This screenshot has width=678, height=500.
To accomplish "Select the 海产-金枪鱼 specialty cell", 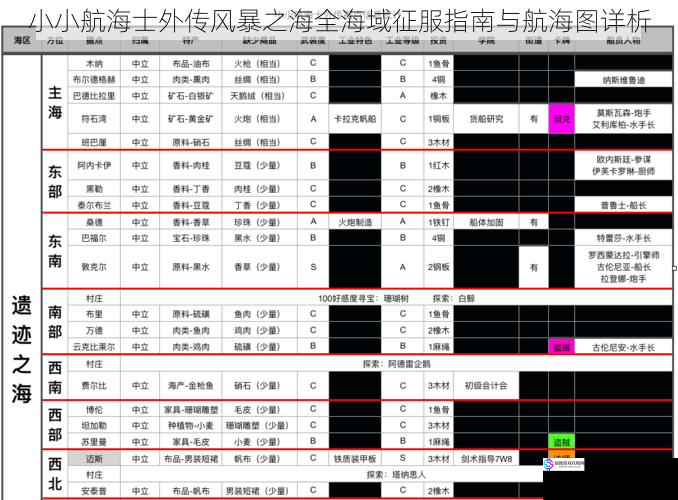I will [191, 385].
